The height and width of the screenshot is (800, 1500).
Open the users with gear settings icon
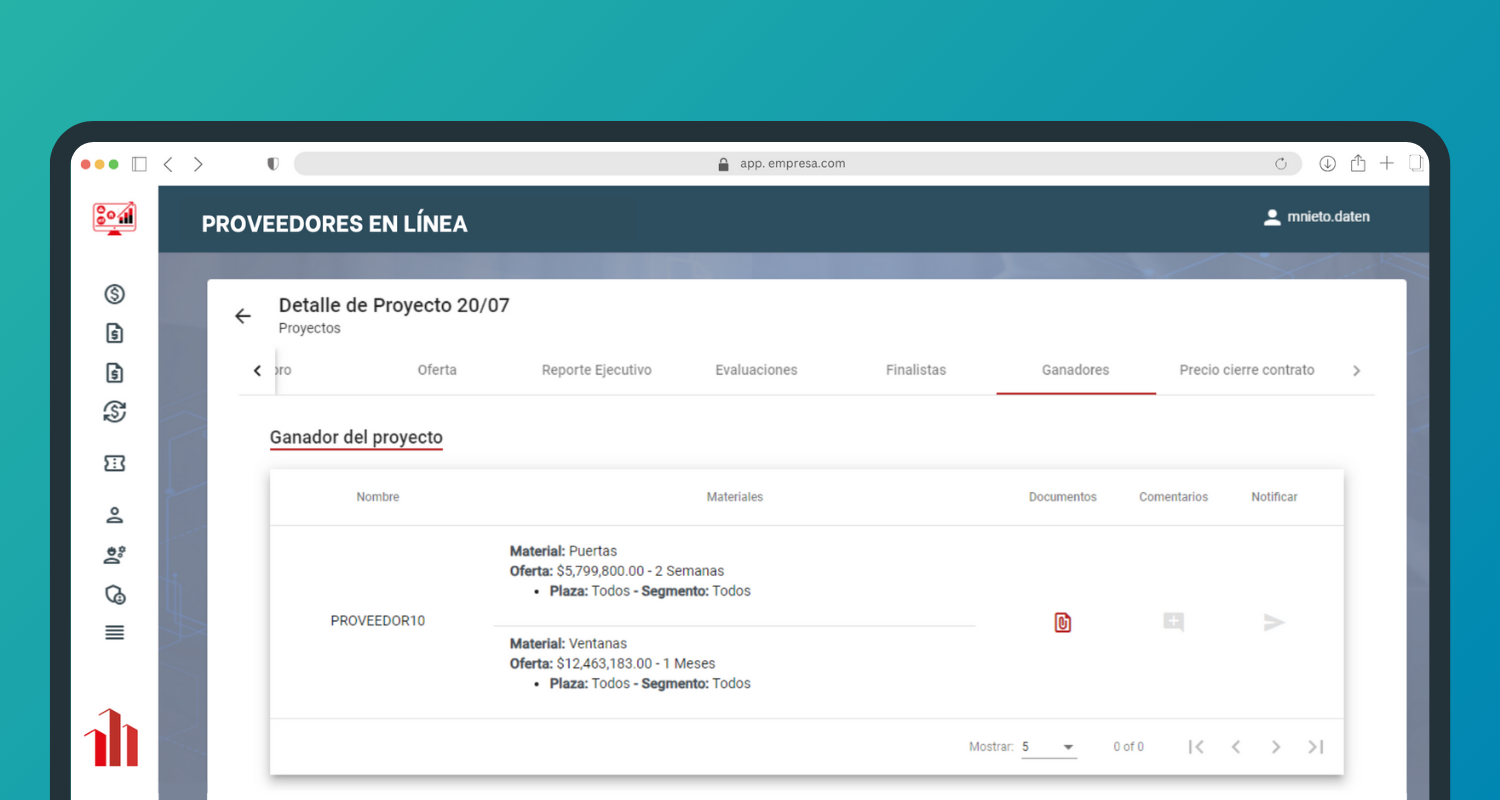click(x=115, y=555)
